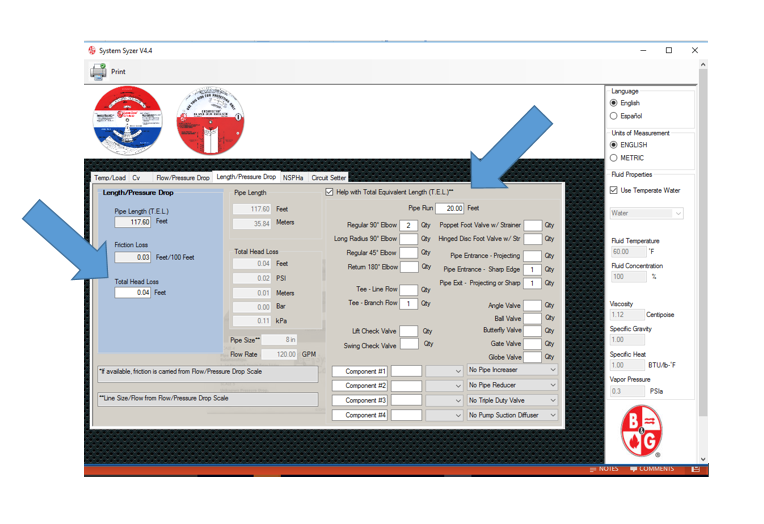Click Globe Valve quantity field
764x524 pixels.
[532, 357]
